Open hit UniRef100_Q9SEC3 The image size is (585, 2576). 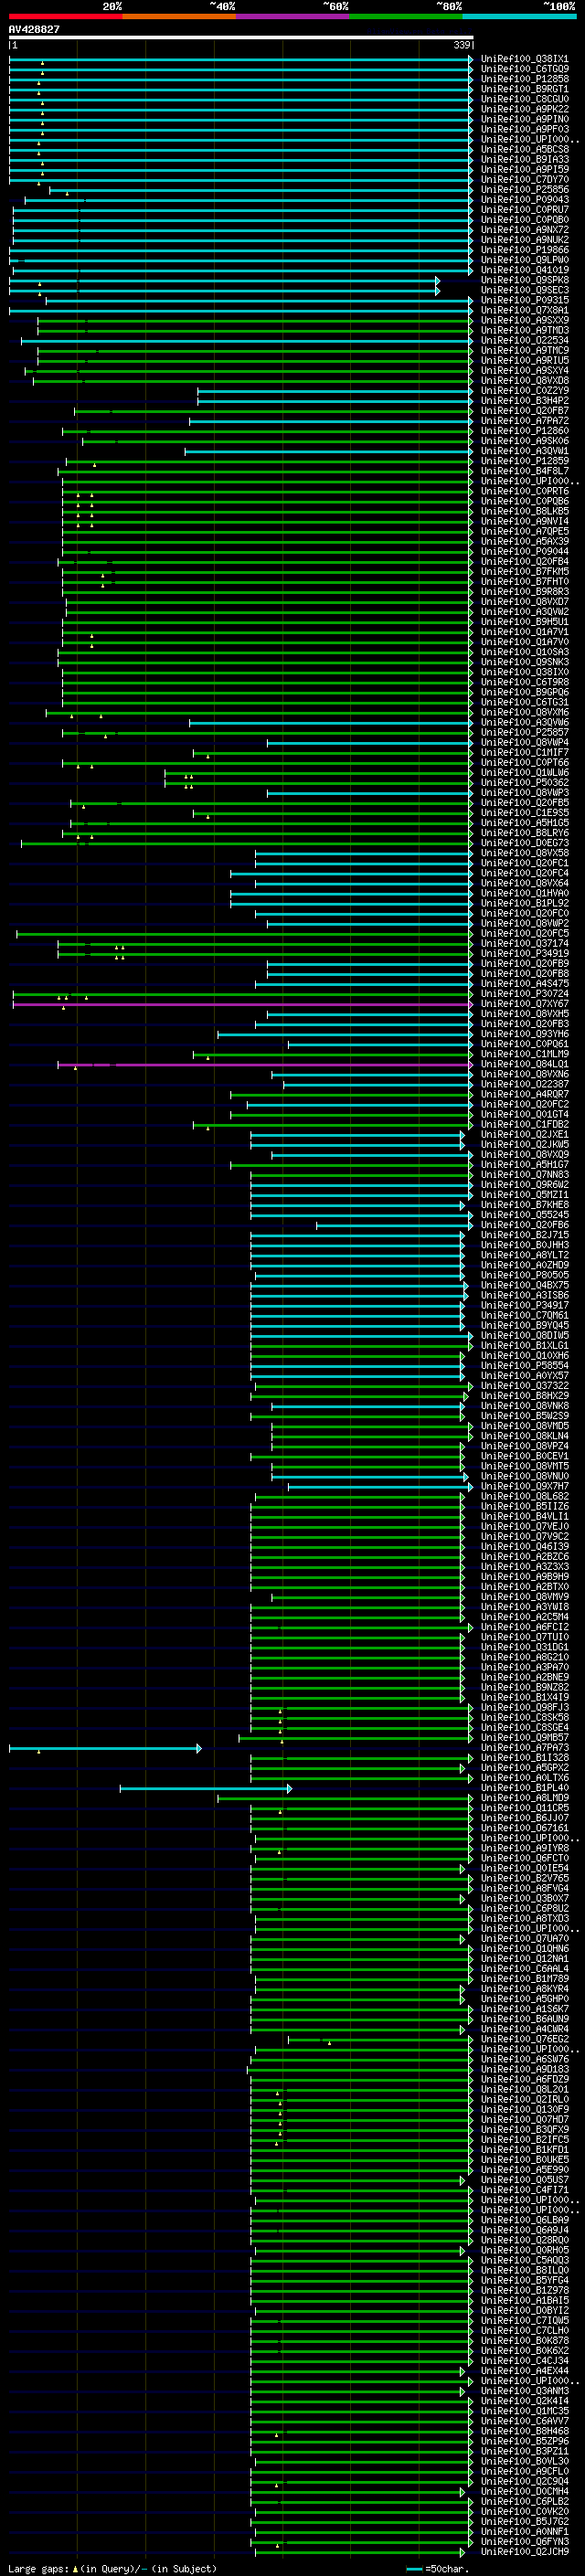coord(525,291)
